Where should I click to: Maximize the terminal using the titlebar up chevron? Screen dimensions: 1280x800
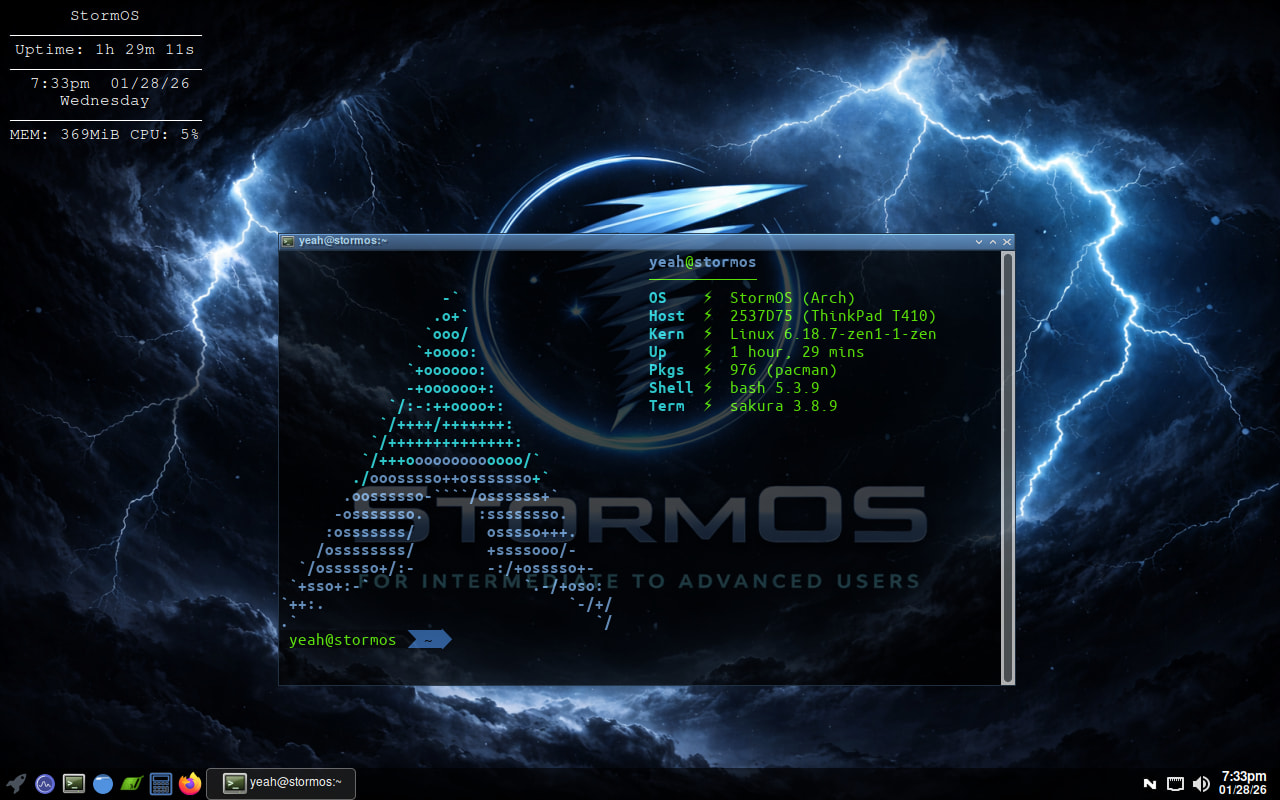point(993,242)
